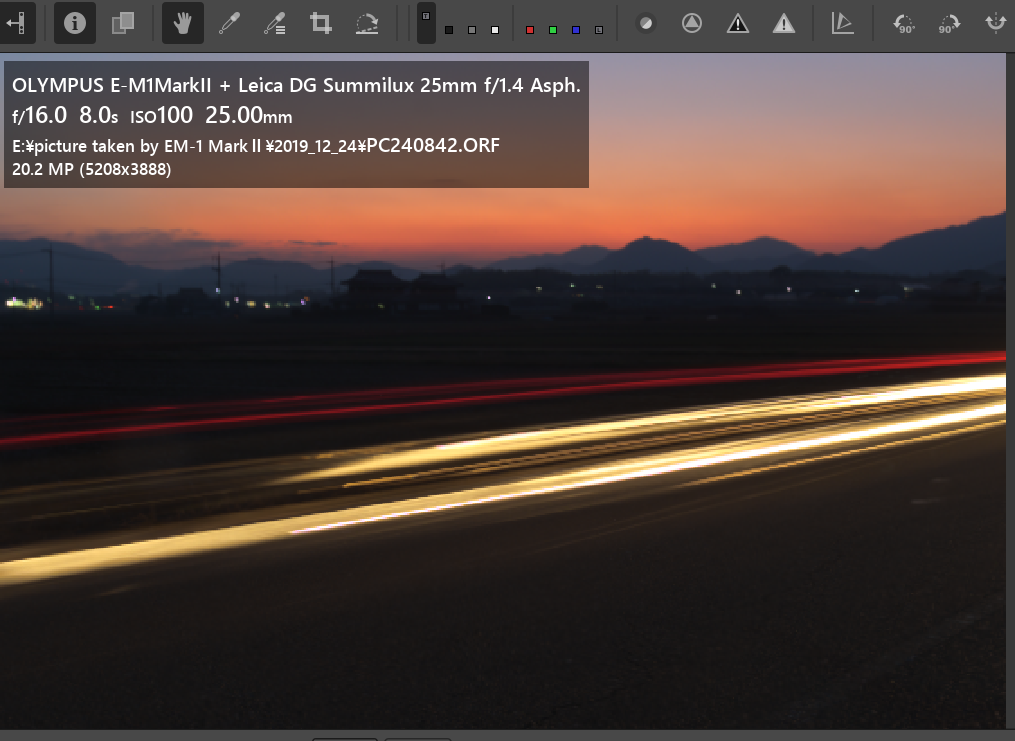Viewport: 1015px width, 741px height.
Task: Click the 20.2 MP (5208x3888) resolution text
Action: (x=91, y=170)
